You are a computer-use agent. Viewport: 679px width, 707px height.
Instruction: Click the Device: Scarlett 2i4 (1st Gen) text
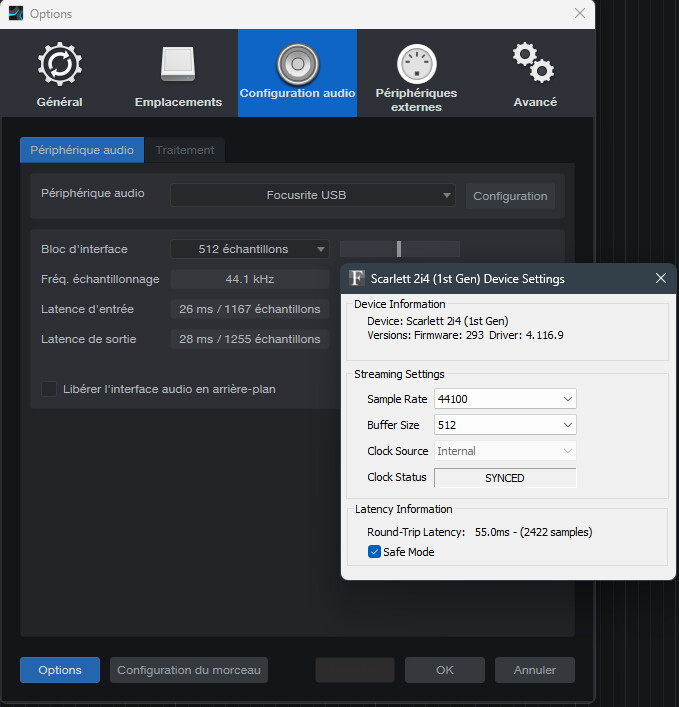click(438, 321)
